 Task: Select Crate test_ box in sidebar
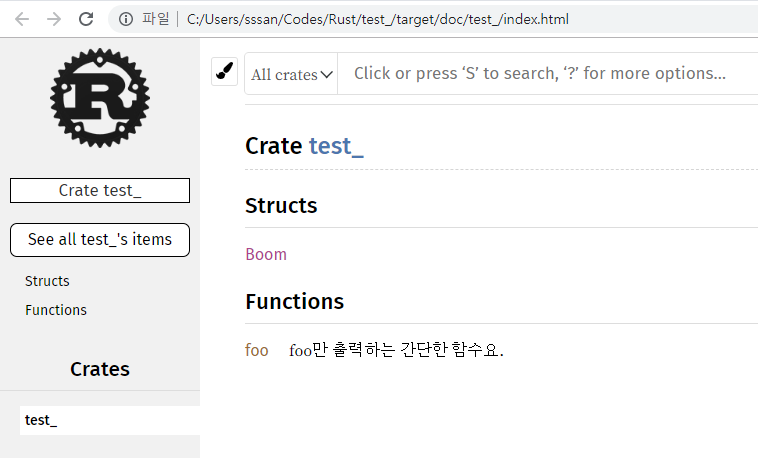(x=100, y=190)
